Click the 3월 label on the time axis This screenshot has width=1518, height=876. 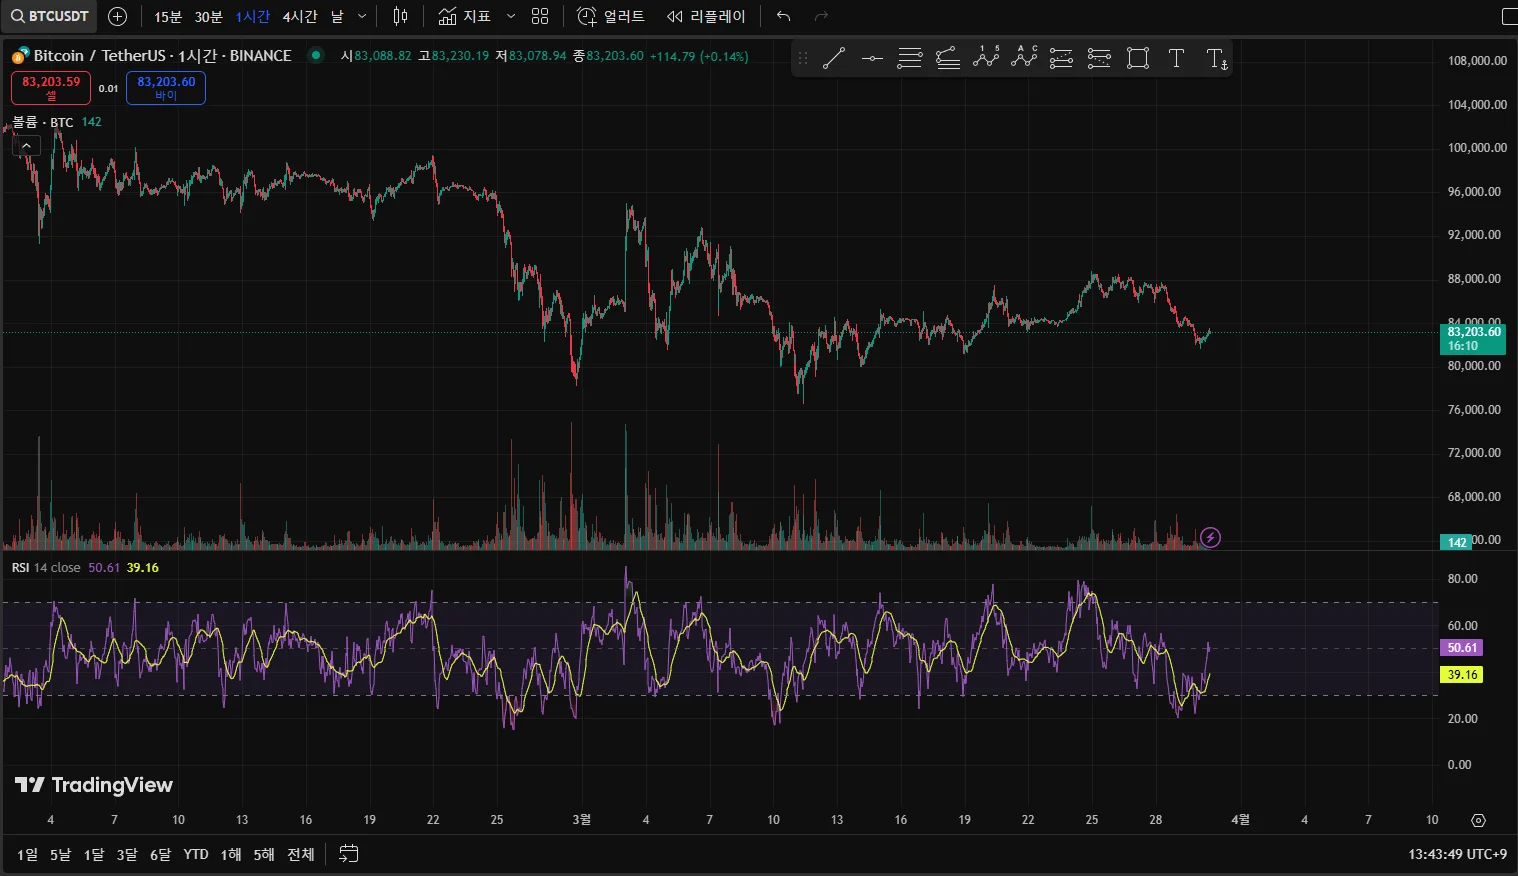coord(582,820)
